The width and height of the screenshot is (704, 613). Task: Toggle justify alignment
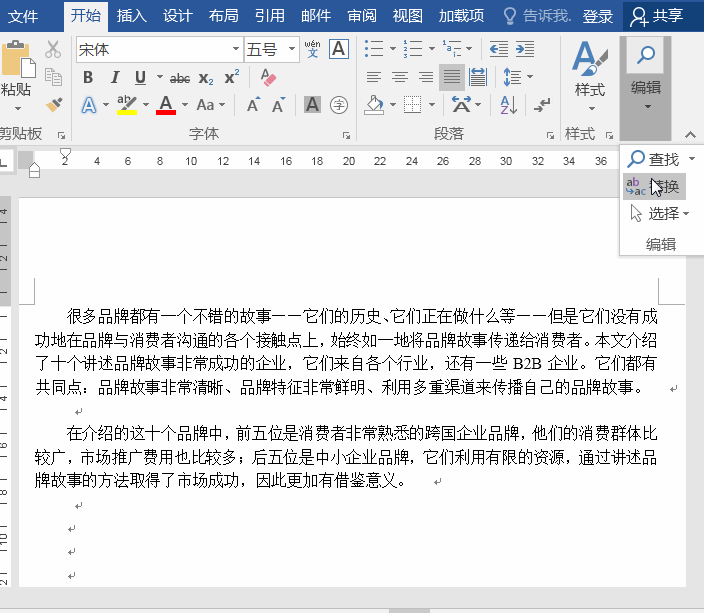[452, 77]
